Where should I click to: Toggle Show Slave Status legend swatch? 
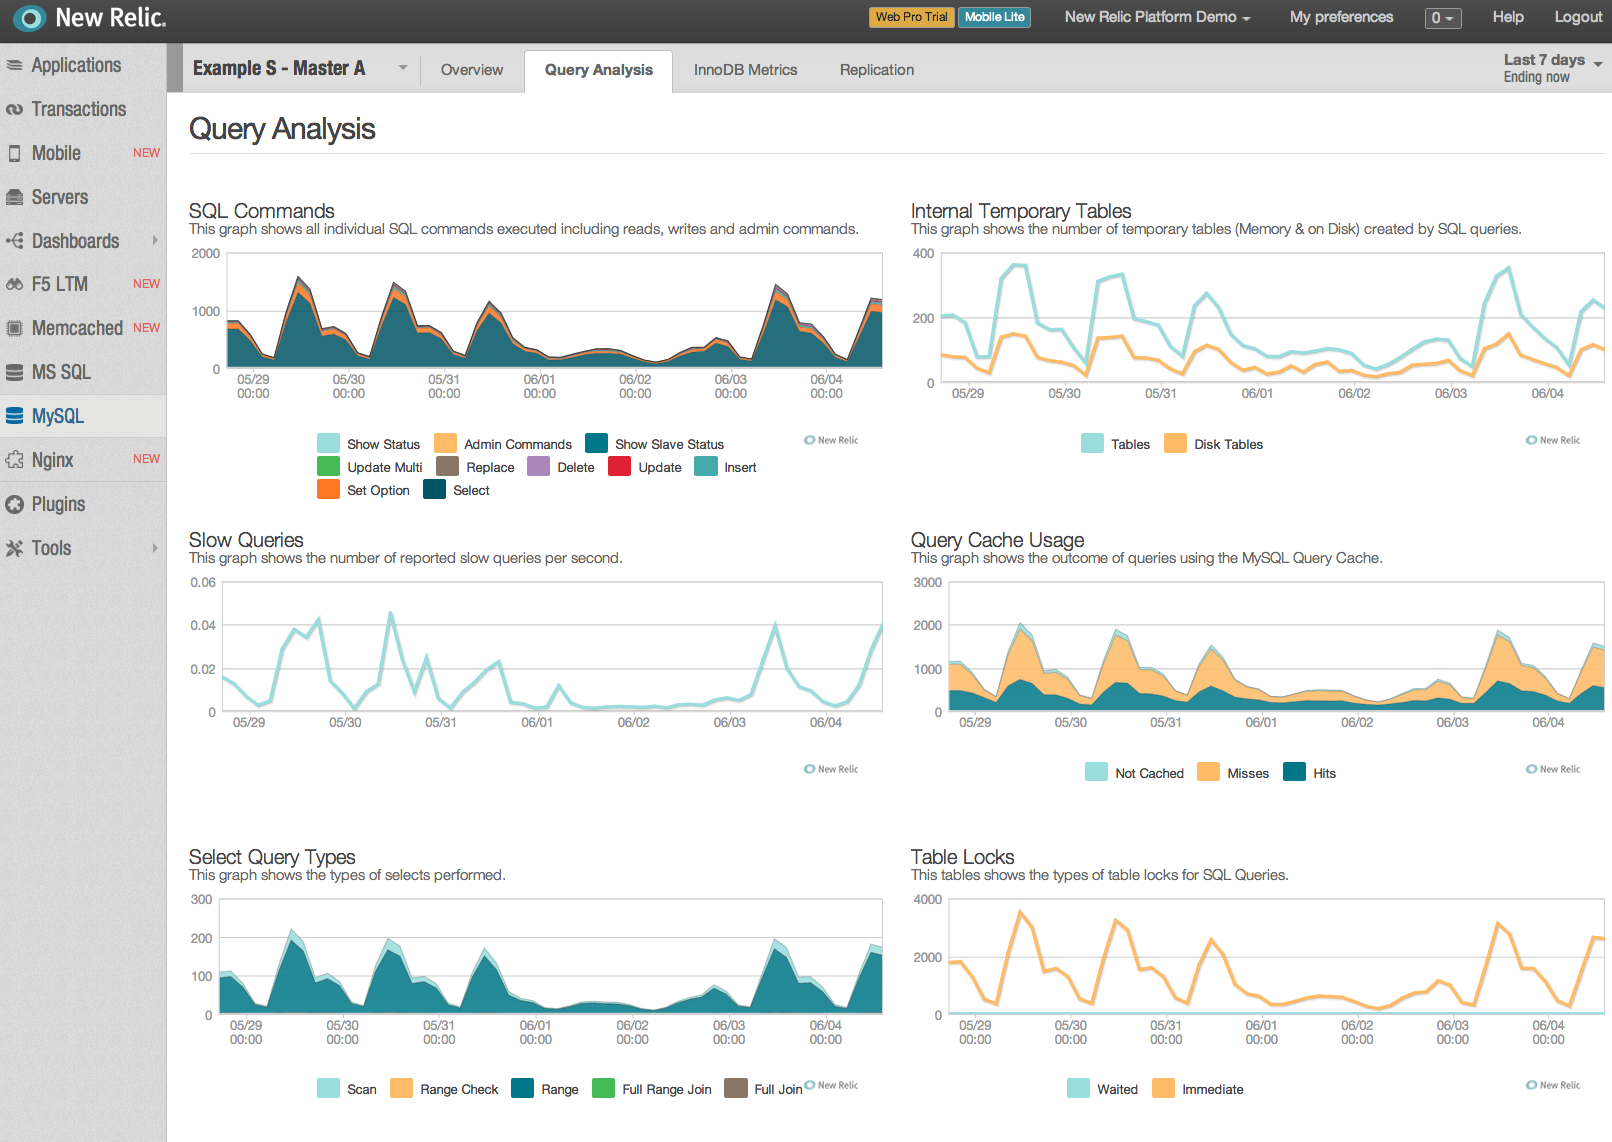[x=596, y=443]
